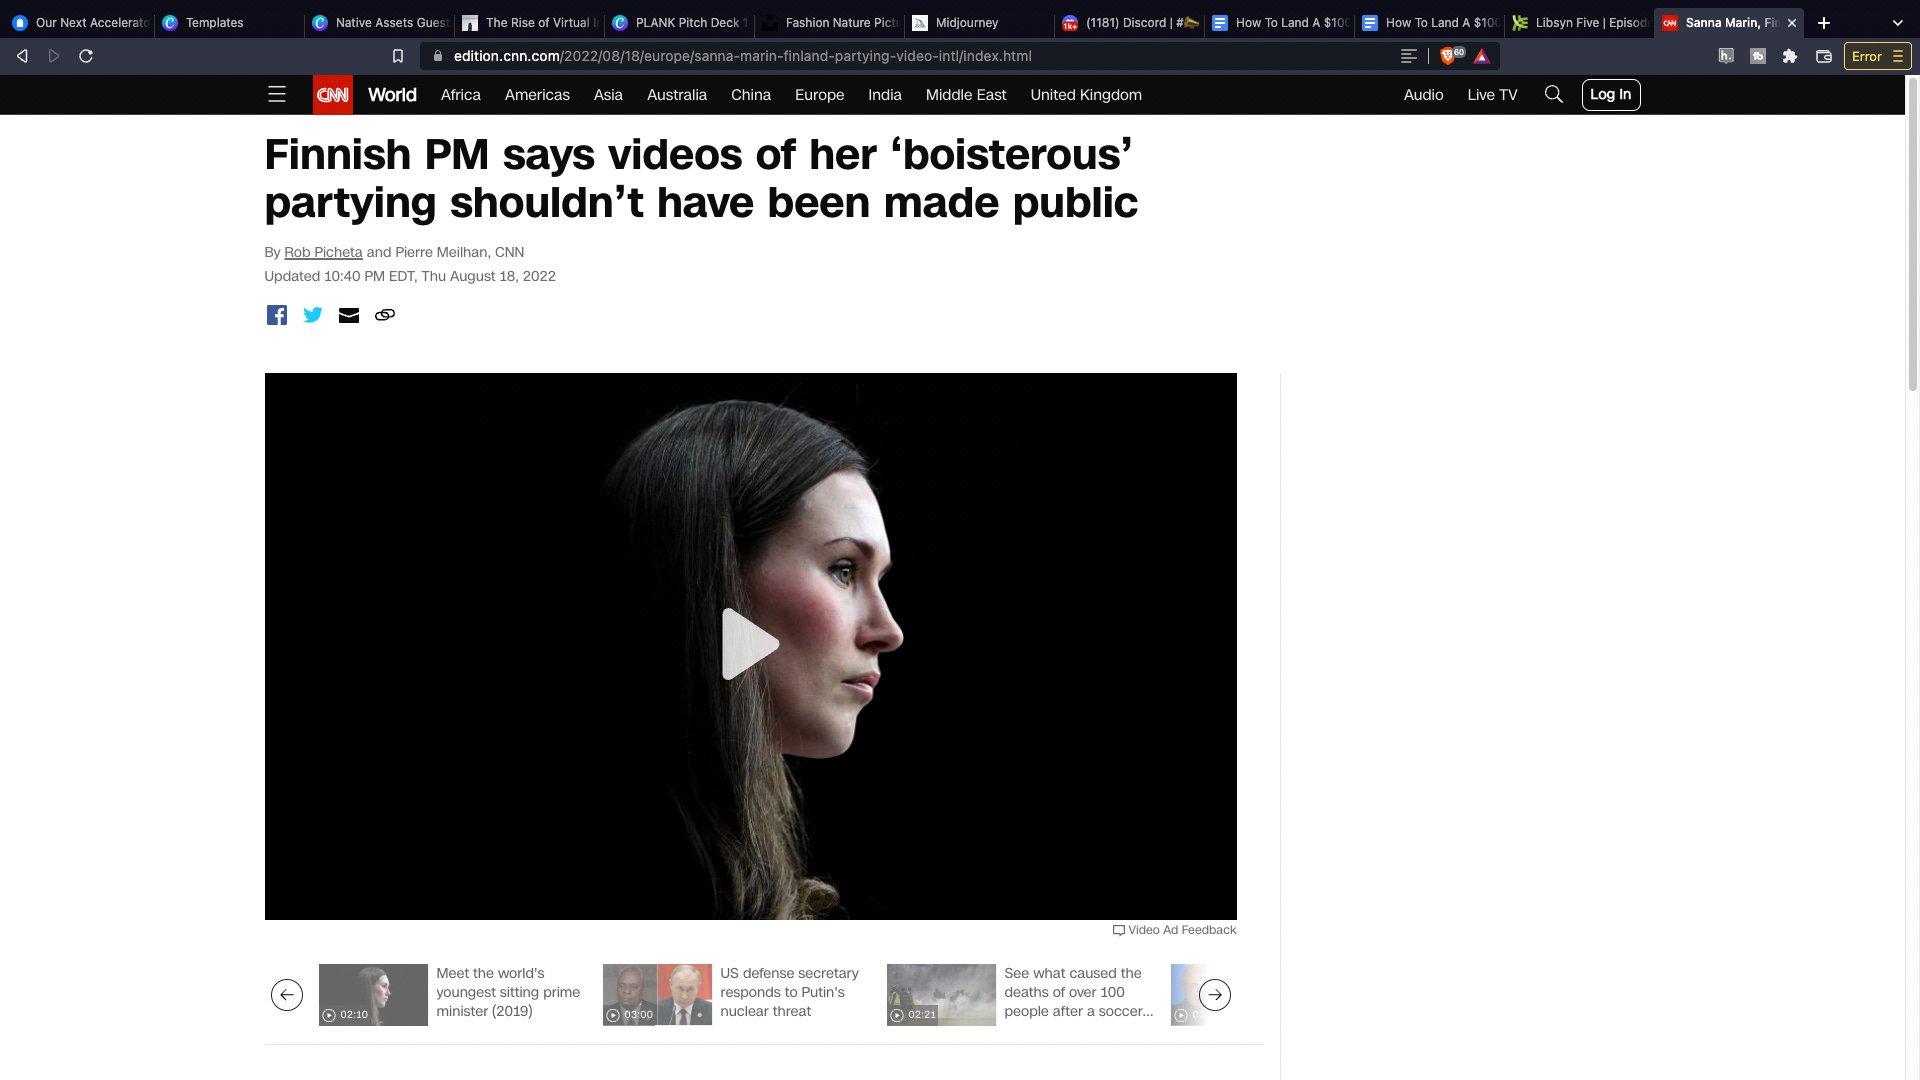Open the Europe section

pyautogui.click(x=819, y=95)
